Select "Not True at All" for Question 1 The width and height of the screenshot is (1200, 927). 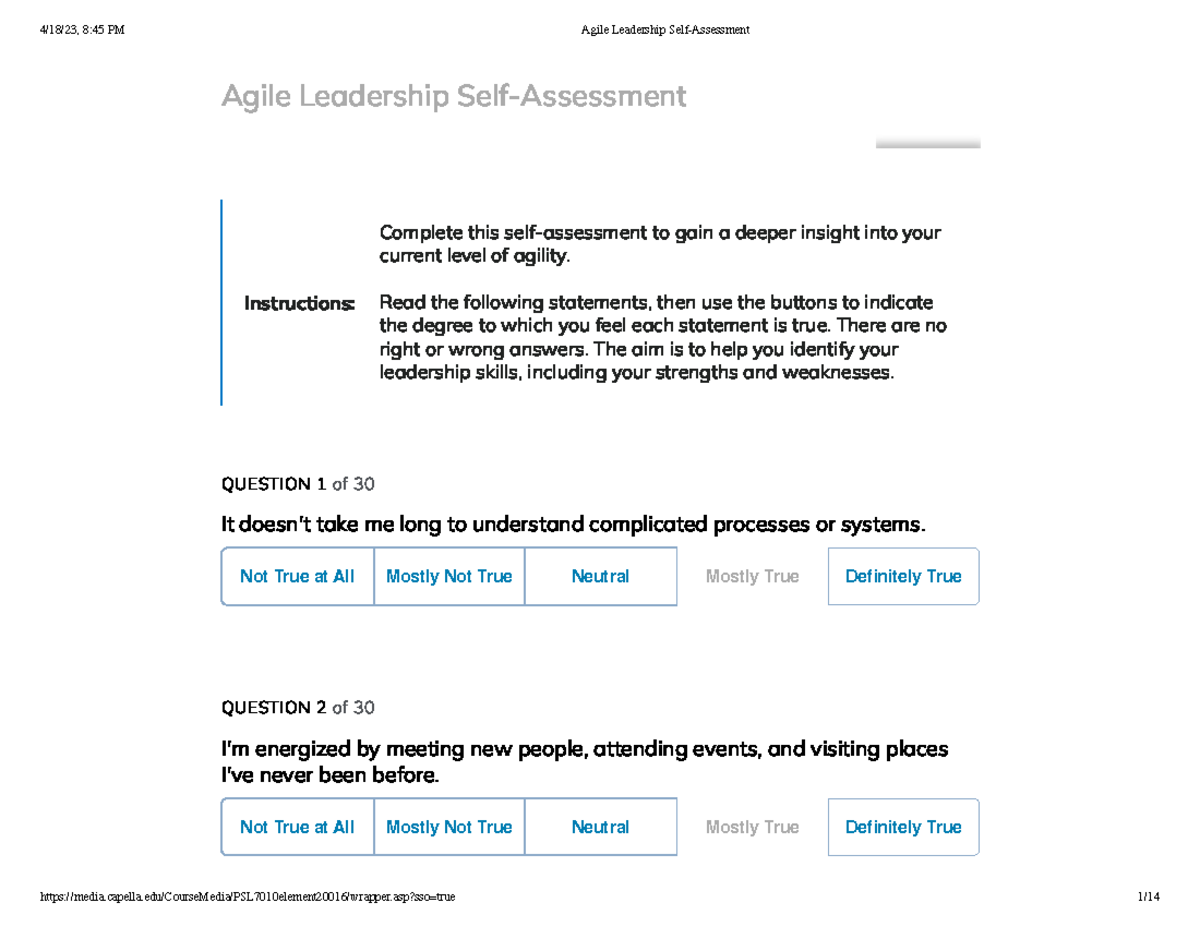[297, 576]
